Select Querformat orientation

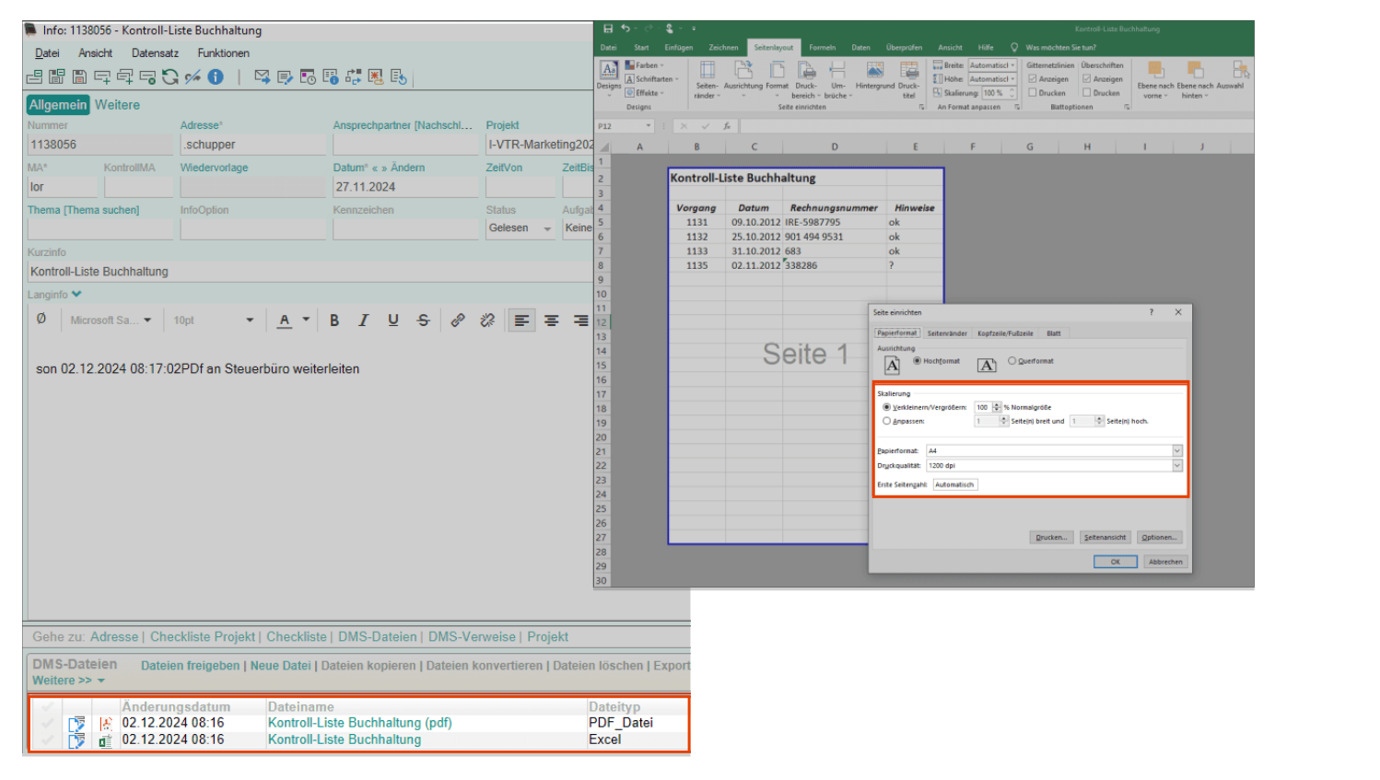(x=1012, y=361)
